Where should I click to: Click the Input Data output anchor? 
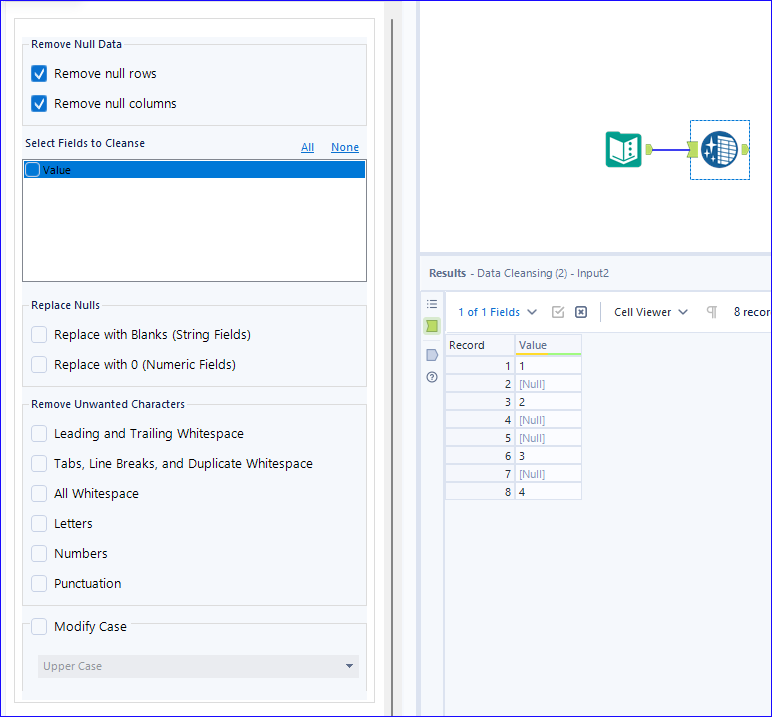click(x=649, y=149)
